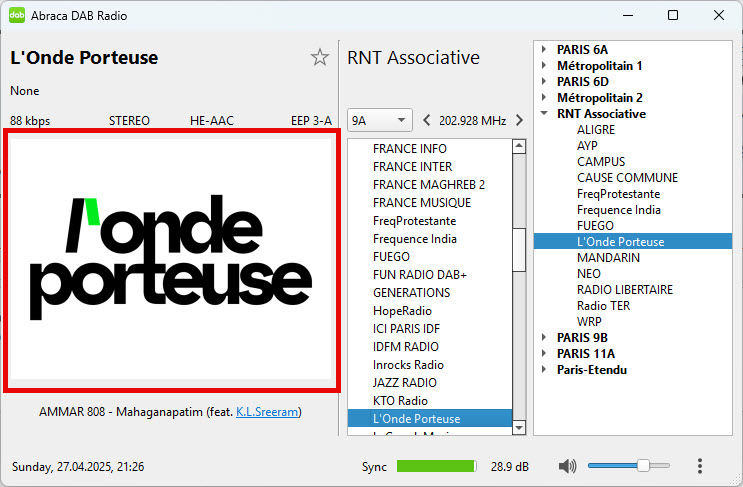
Task: Click the date and time in status bar
Action: (x=78, y=467)
